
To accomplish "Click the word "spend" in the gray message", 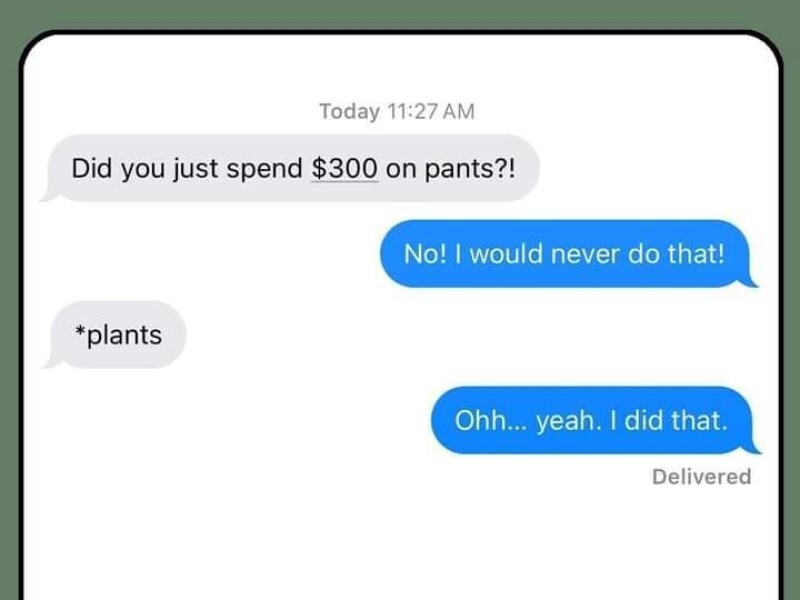I will click(265, 169).
